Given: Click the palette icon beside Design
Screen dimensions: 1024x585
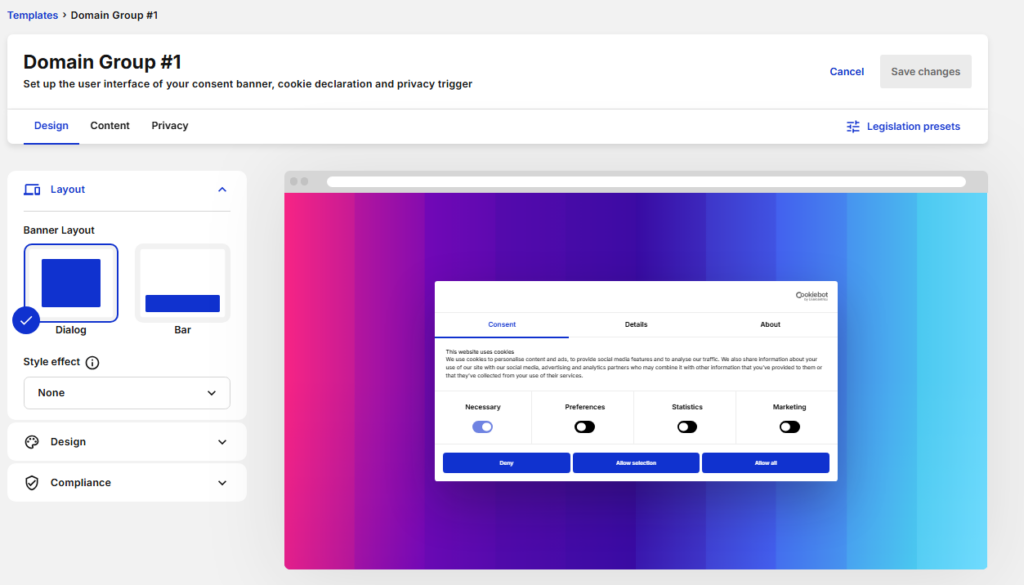Looking at the screenshot, I should click(x=34, y=441).
